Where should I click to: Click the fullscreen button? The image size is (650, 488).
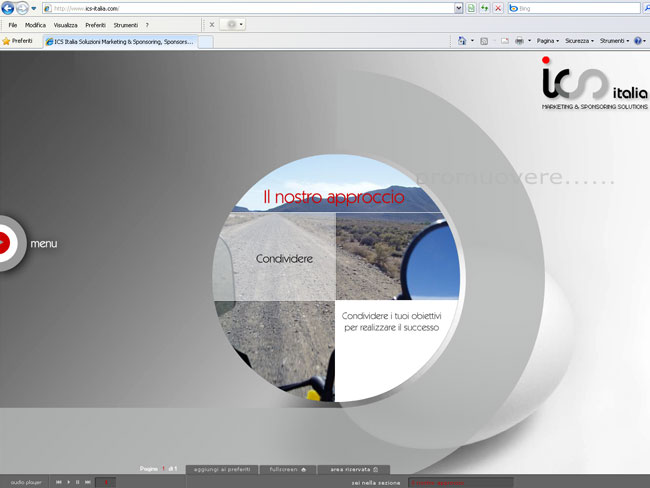(x=287, y=469)
